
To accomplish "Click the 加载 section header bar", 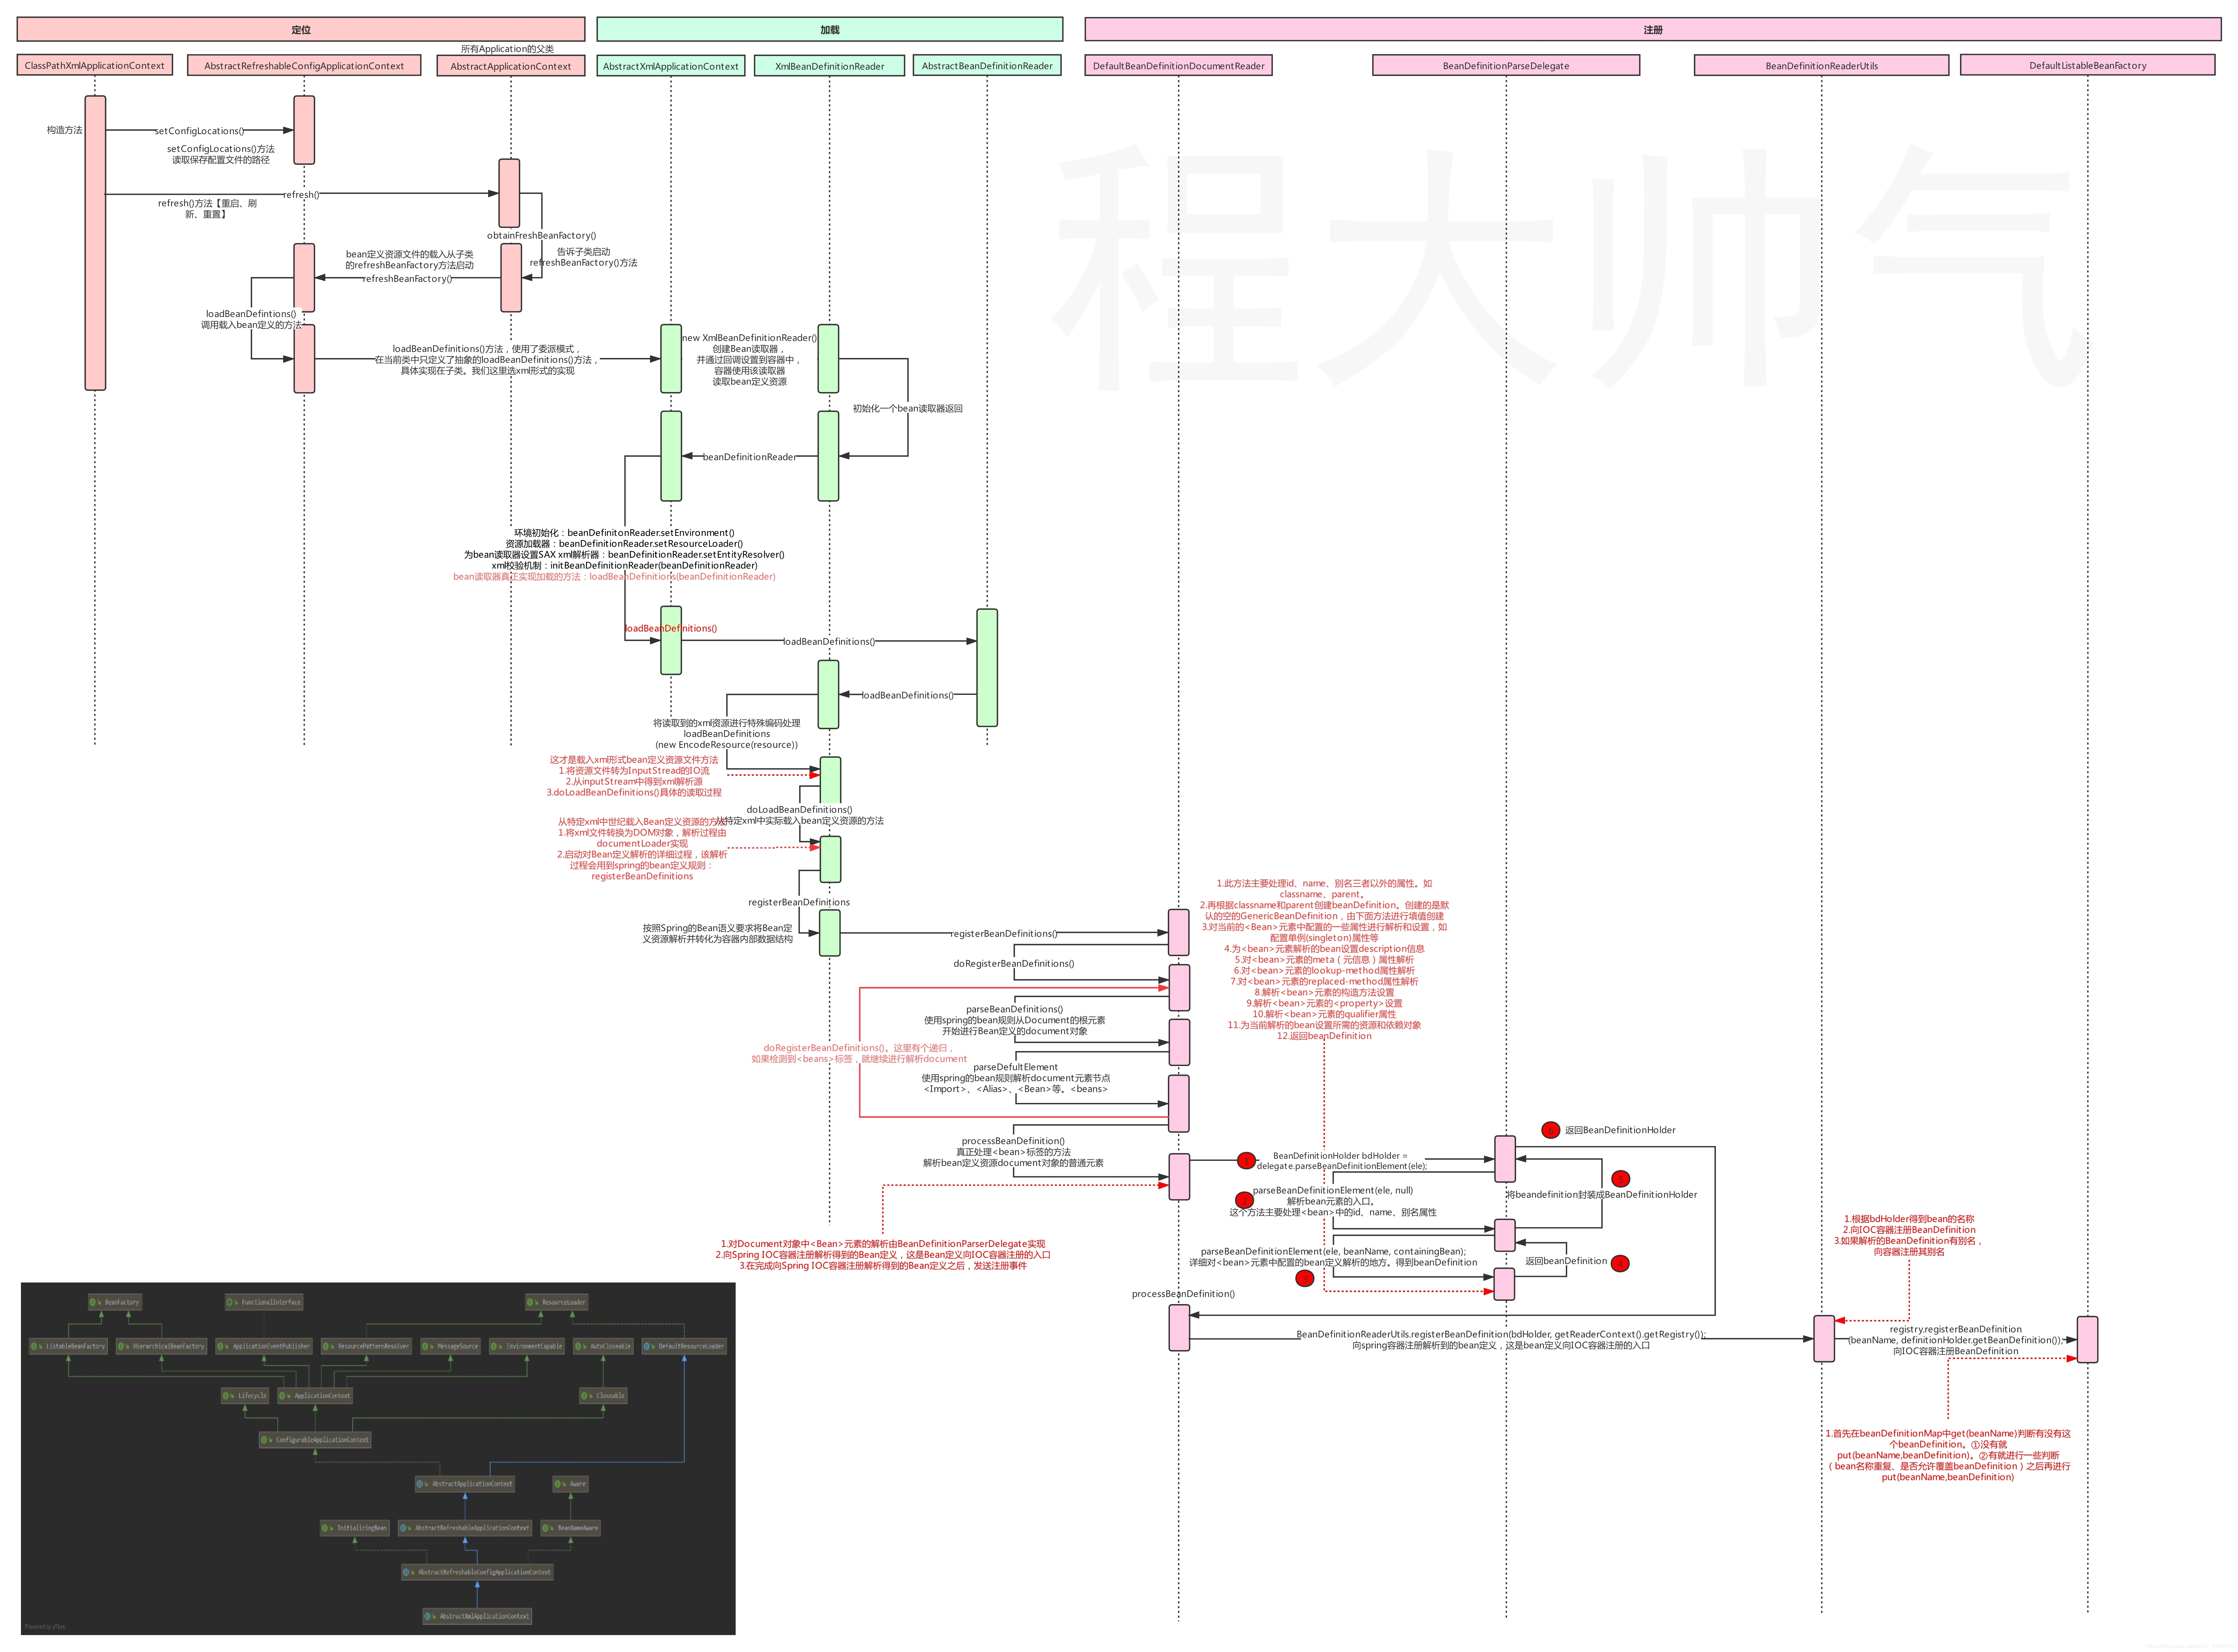I will coord(830,29).
